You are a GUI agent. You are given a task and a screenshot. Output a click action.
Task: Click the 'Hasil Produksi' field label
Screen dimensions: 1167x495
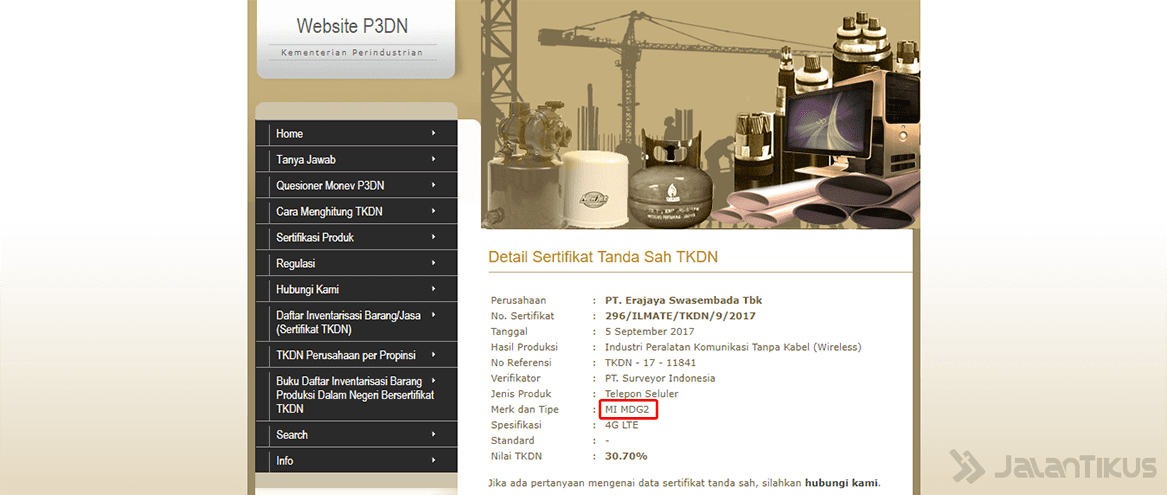coord(525,347)
